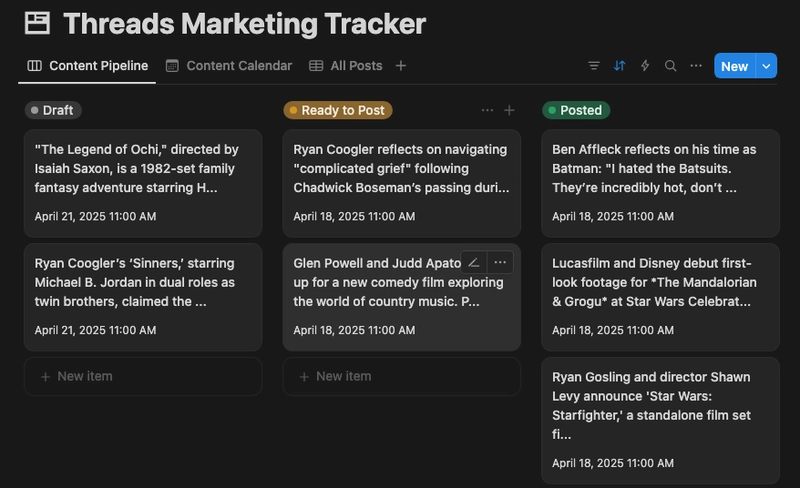Switch to the Content Calendar tab
This screenshot has height=488, width=800.
click(229, 66)
